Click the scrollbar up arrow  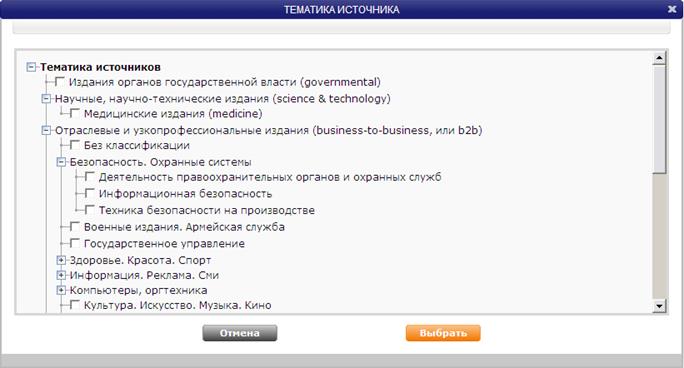(x=659, y=58)
